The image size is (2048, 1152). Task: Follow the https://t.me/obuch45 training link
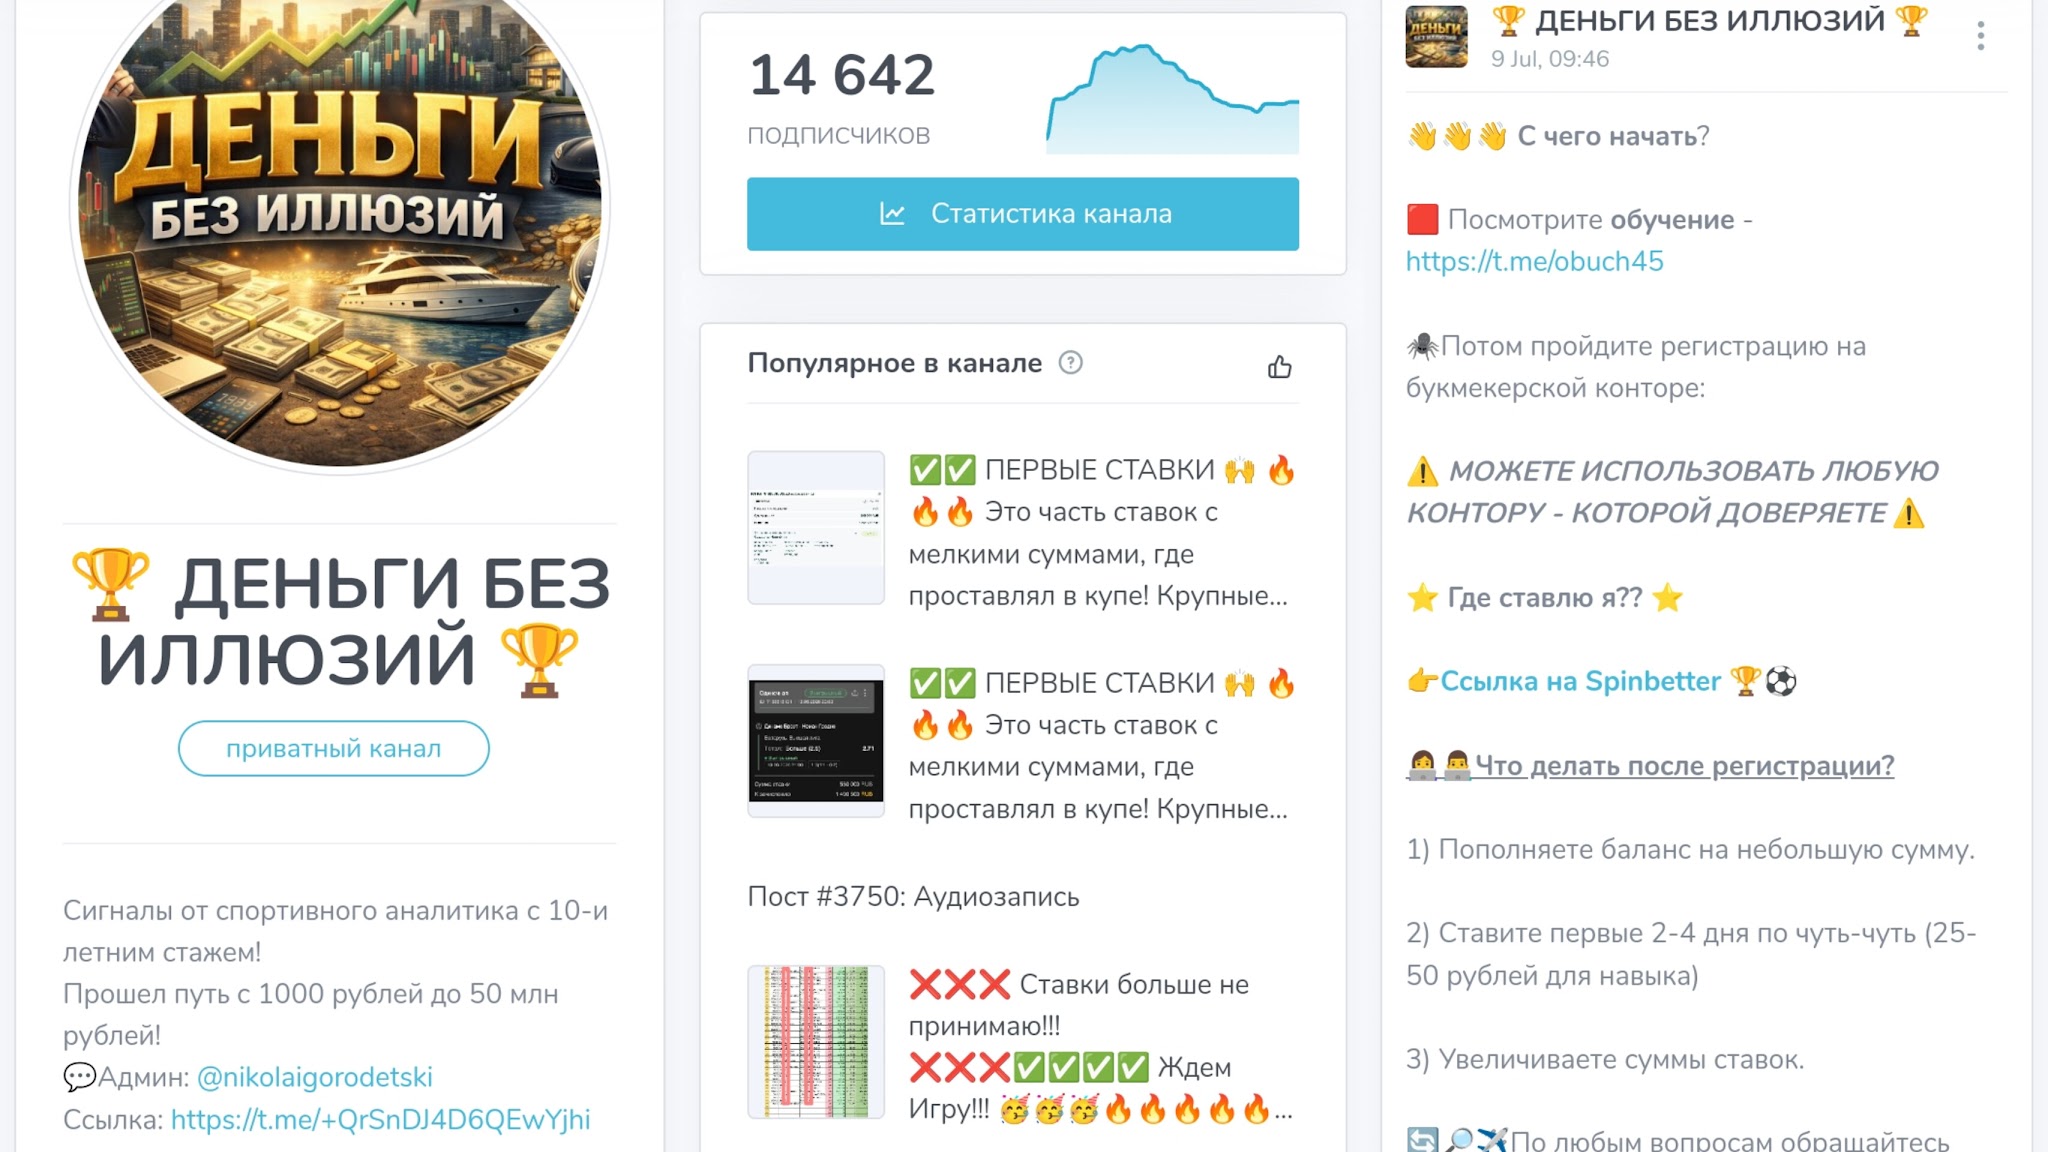(x=1534, y=261)
